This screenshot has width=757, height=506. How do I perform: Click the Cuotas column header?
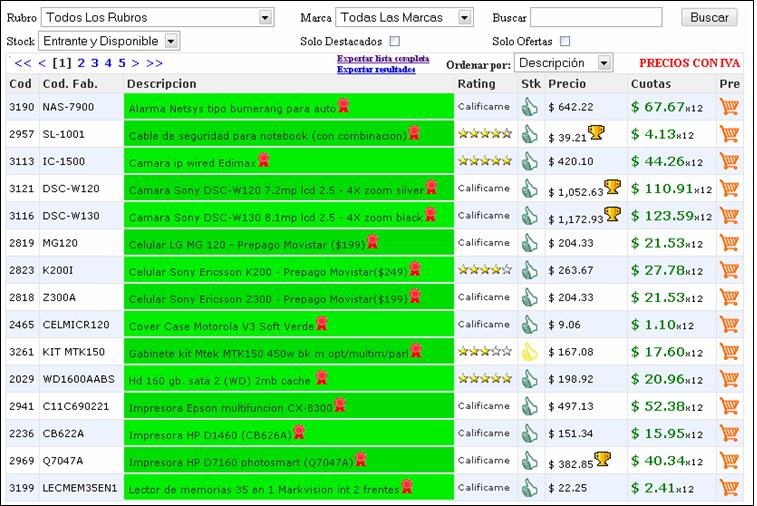click(x=651, y=84)
